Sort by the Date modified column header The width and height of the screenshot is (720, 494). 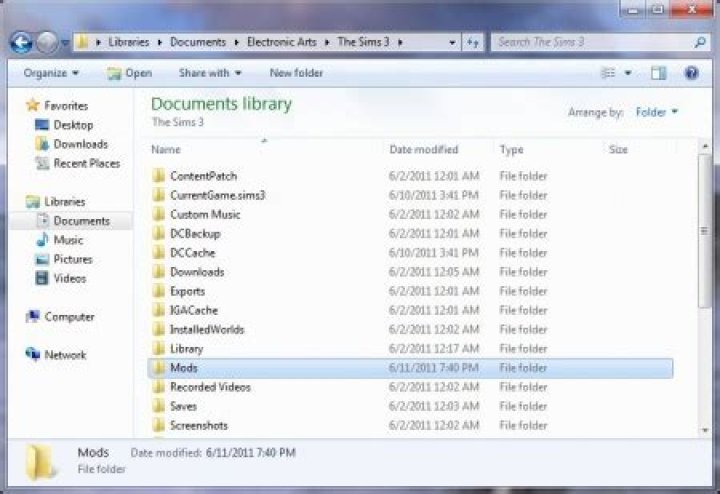tap(423, 149)
